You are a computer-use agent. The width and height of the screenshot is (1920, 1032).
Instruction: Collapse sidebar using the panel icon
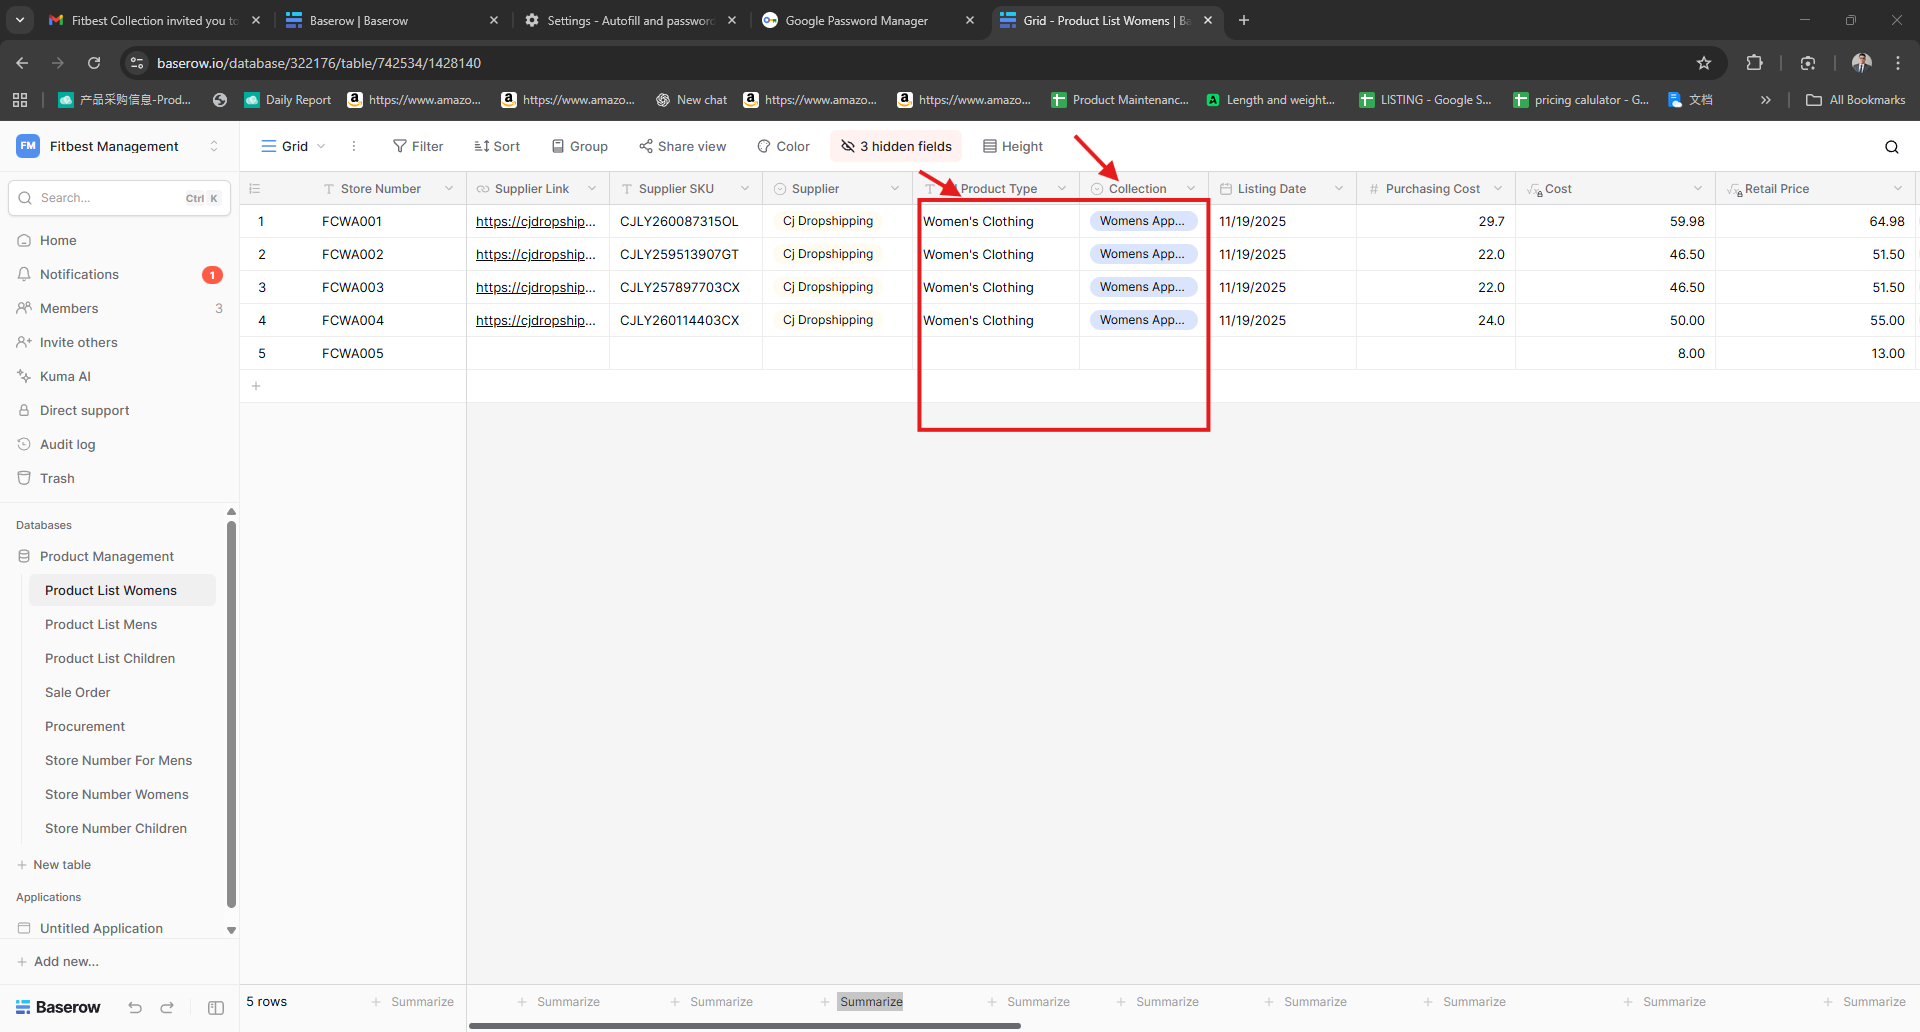tap(216, 1007)
